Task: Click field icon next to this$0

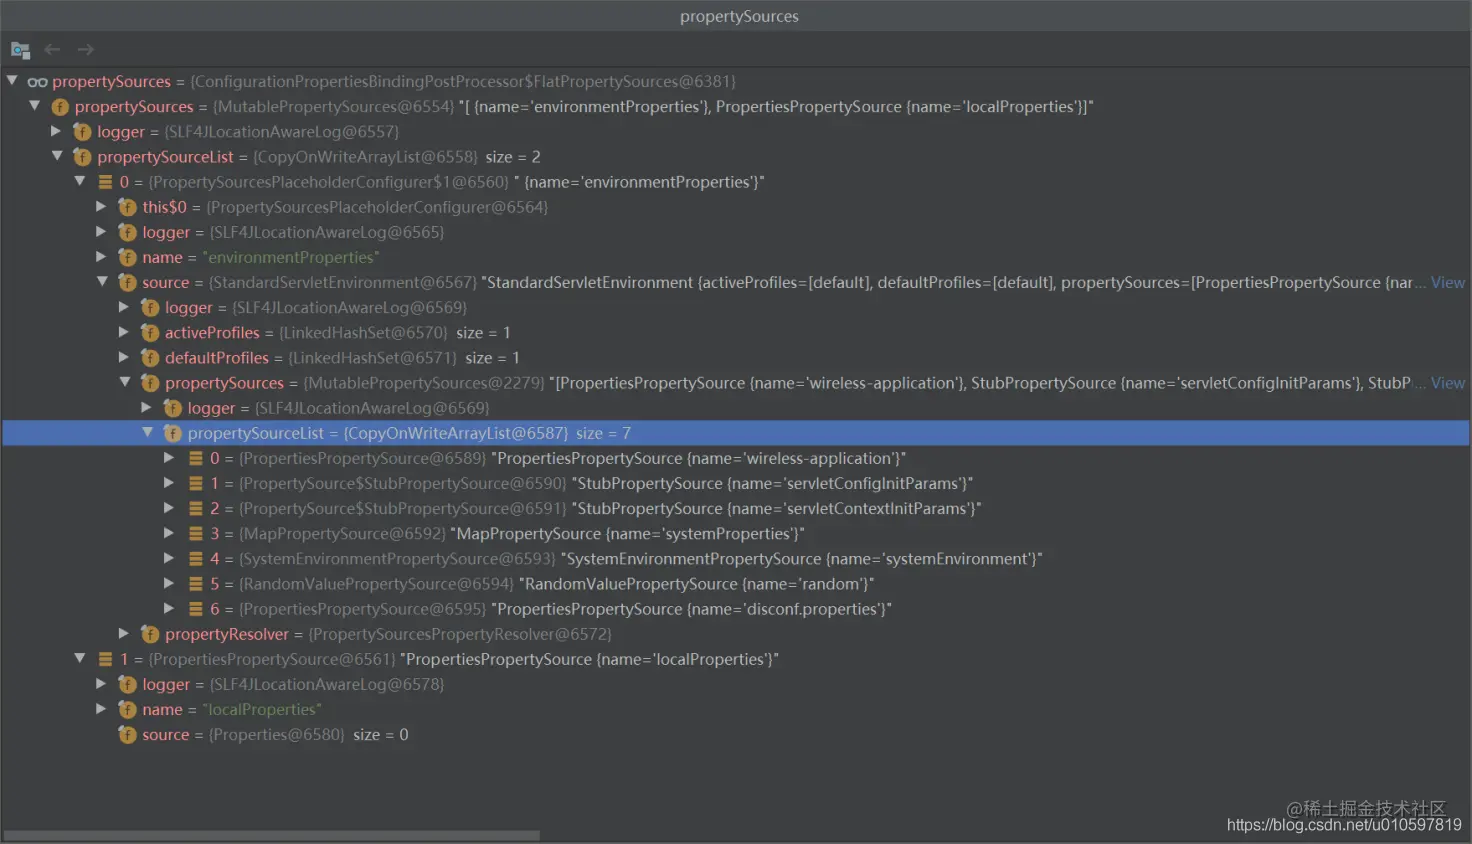Action: 127,207
